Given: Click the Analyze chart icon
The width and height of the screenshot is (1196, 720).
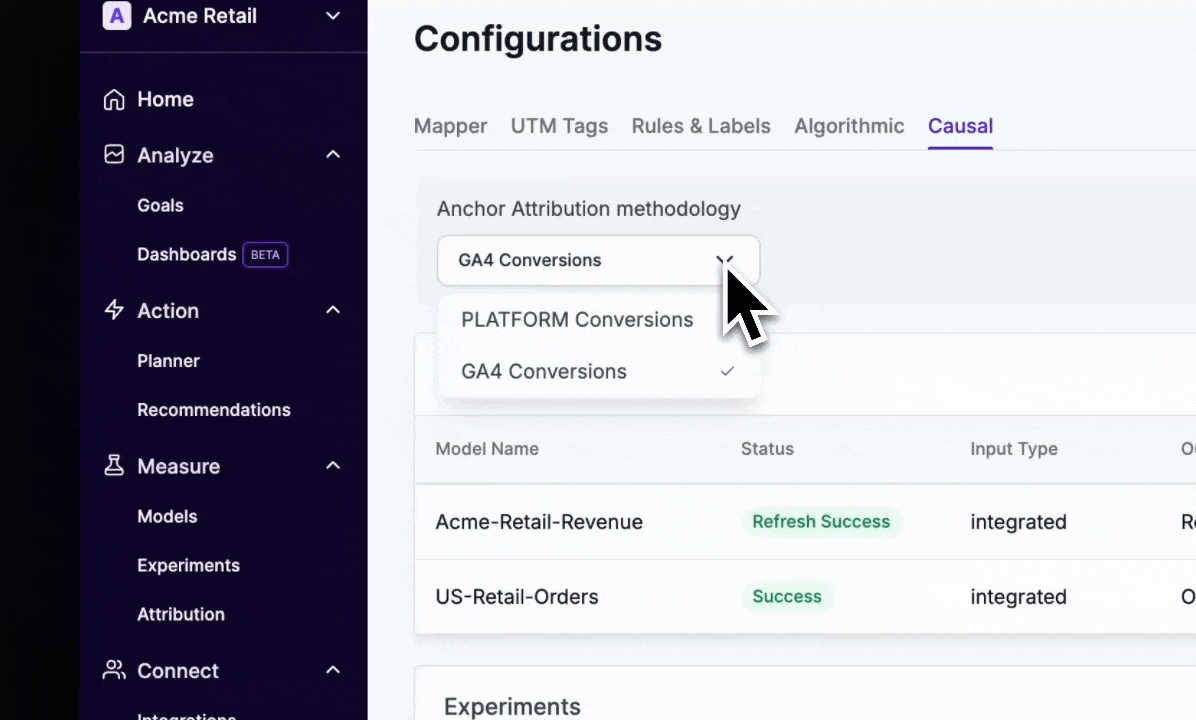Looking at the screenshot, I should click(x=115, y=155).
